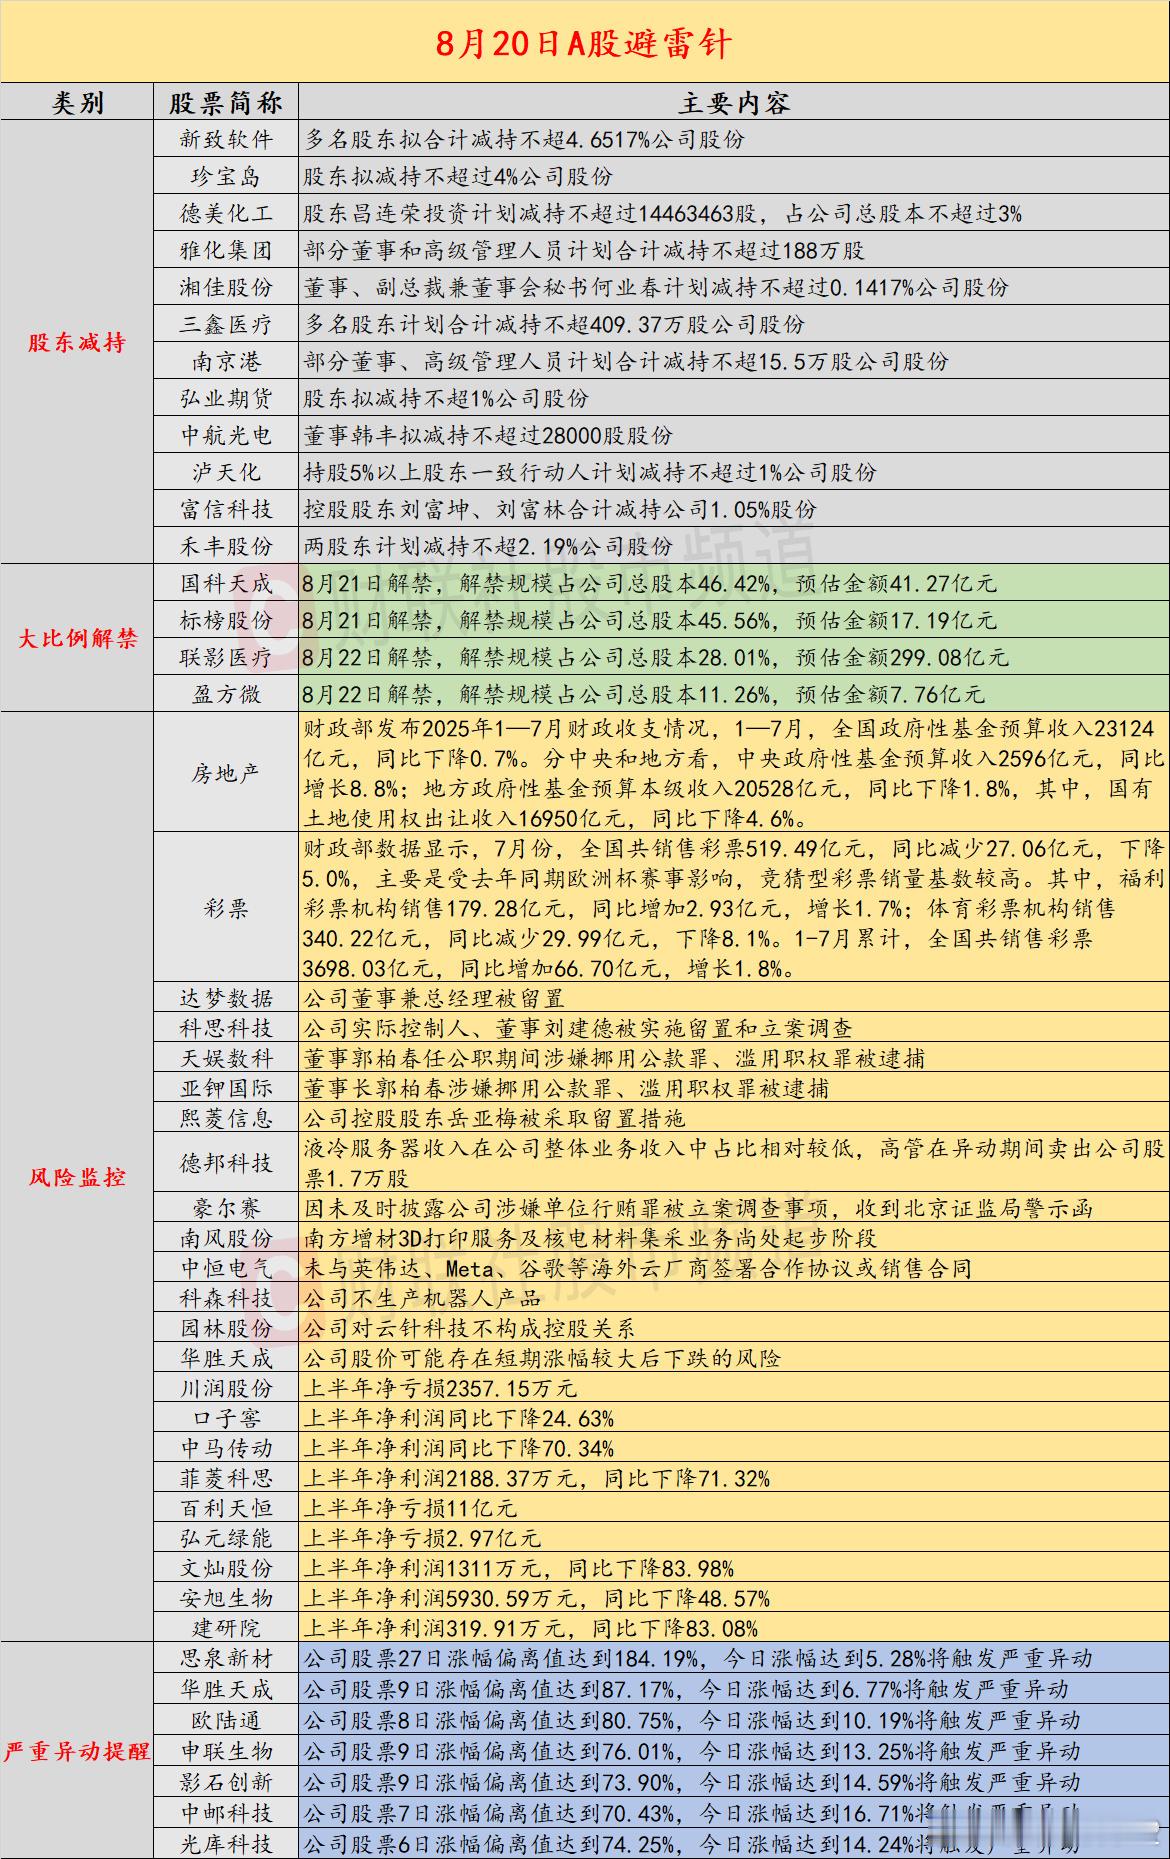
Task: Pick the '科森科技' row name
Action: 226,1299
